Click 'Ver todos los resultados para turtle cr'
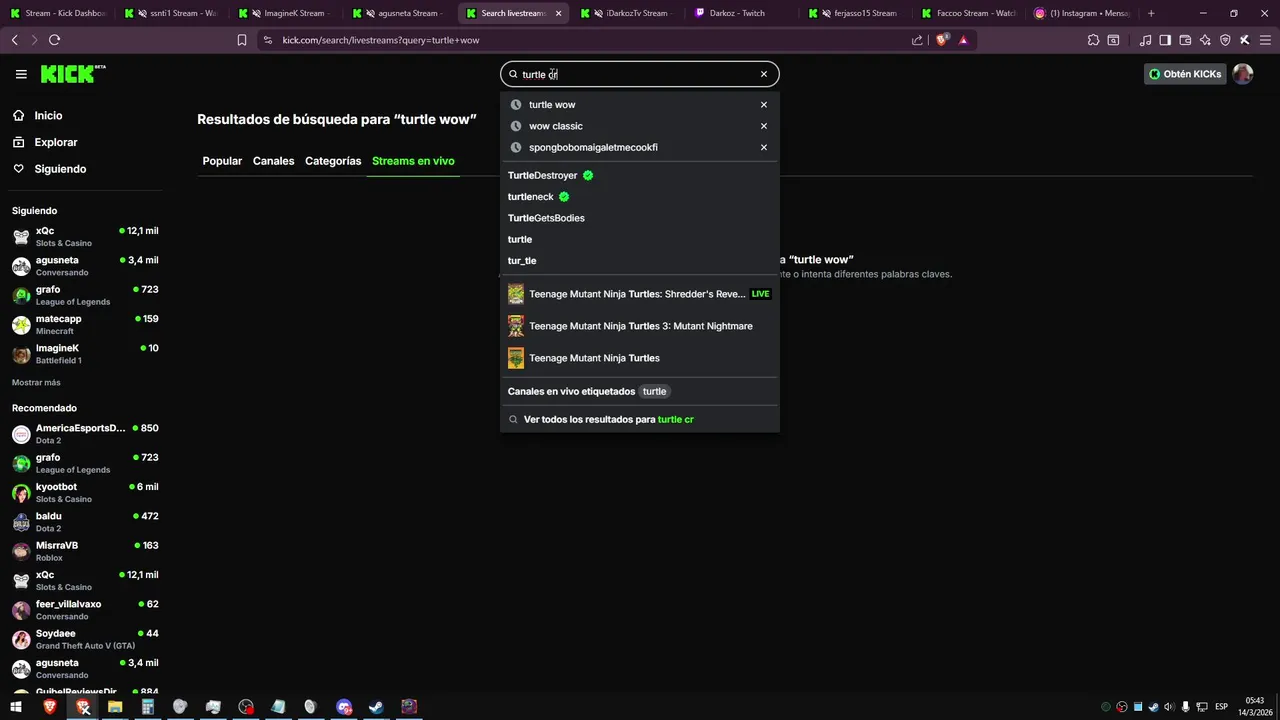The image size is (1280, 720). [x=640, y=420]
